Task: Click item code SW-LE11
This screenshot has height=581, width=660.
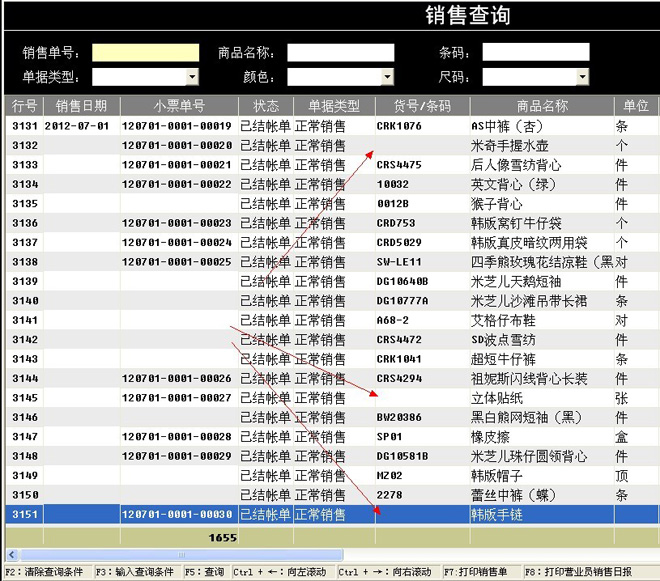Action: coord(399,262)
